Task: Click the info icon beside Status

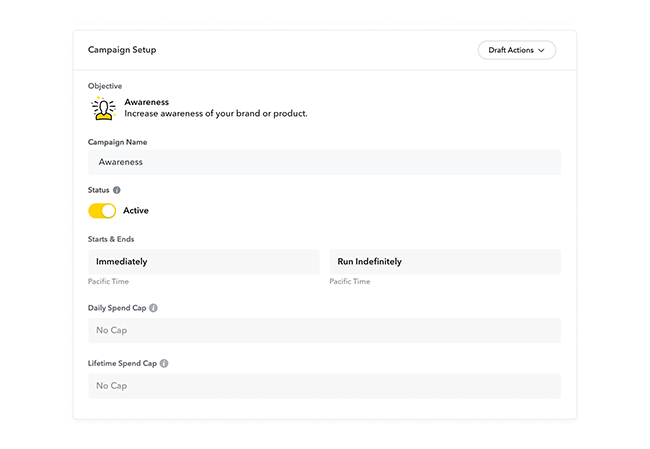Action: [x=117, y=190]
